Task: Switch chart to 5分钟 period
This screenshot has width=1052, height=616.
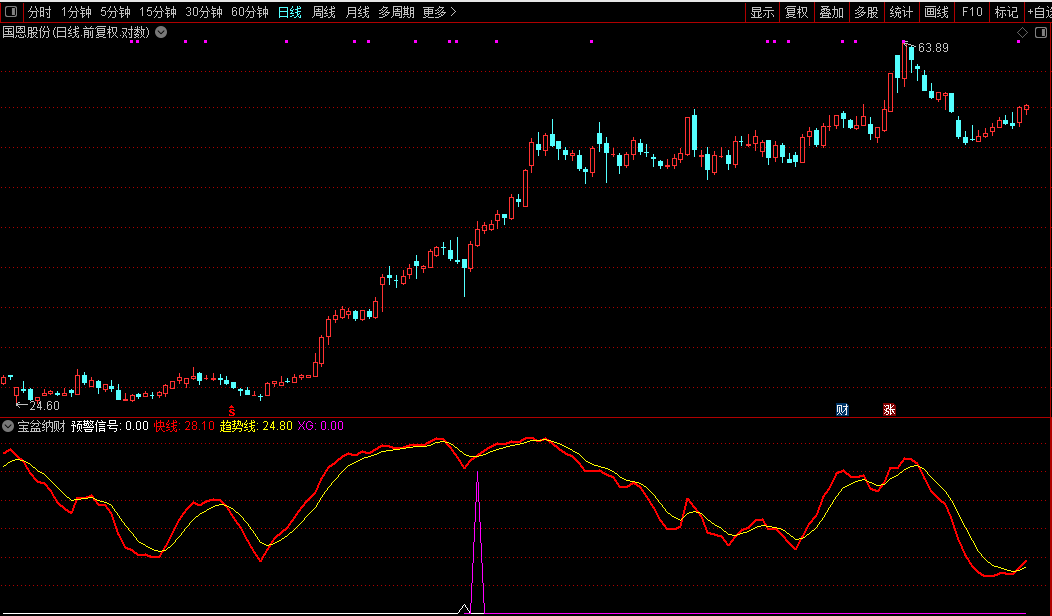Action: [115, 13]
